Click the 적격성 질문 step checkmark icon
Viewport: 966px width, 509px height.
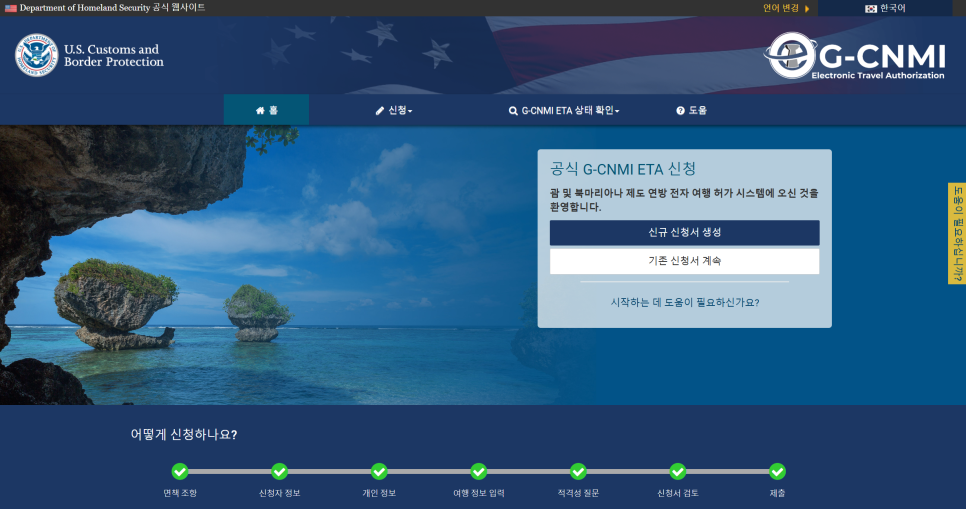point(578,471)
